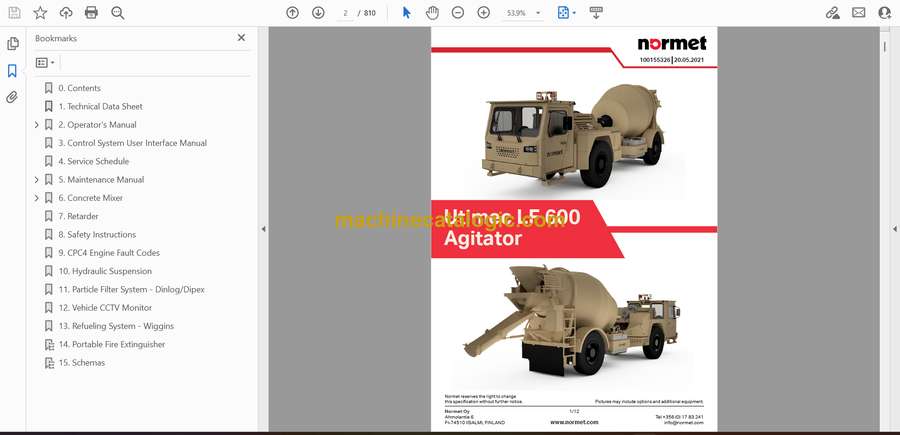Click the Print file icon
This screenshot has width=900, height=435.
pos(91,13)
